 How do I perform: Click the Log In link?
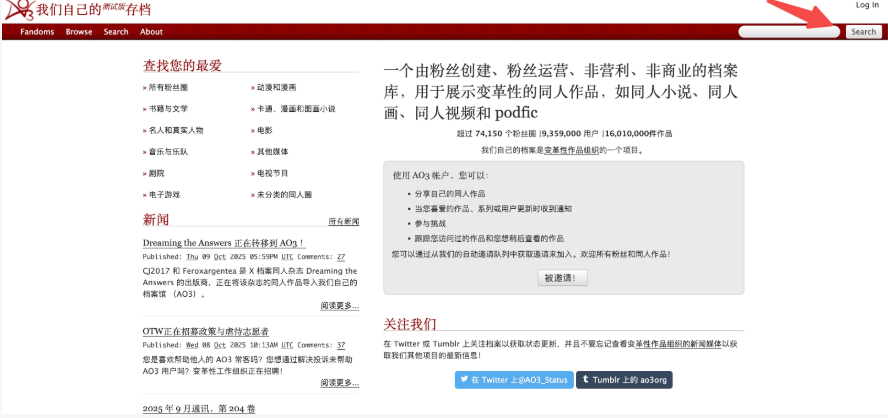(867, 5)
